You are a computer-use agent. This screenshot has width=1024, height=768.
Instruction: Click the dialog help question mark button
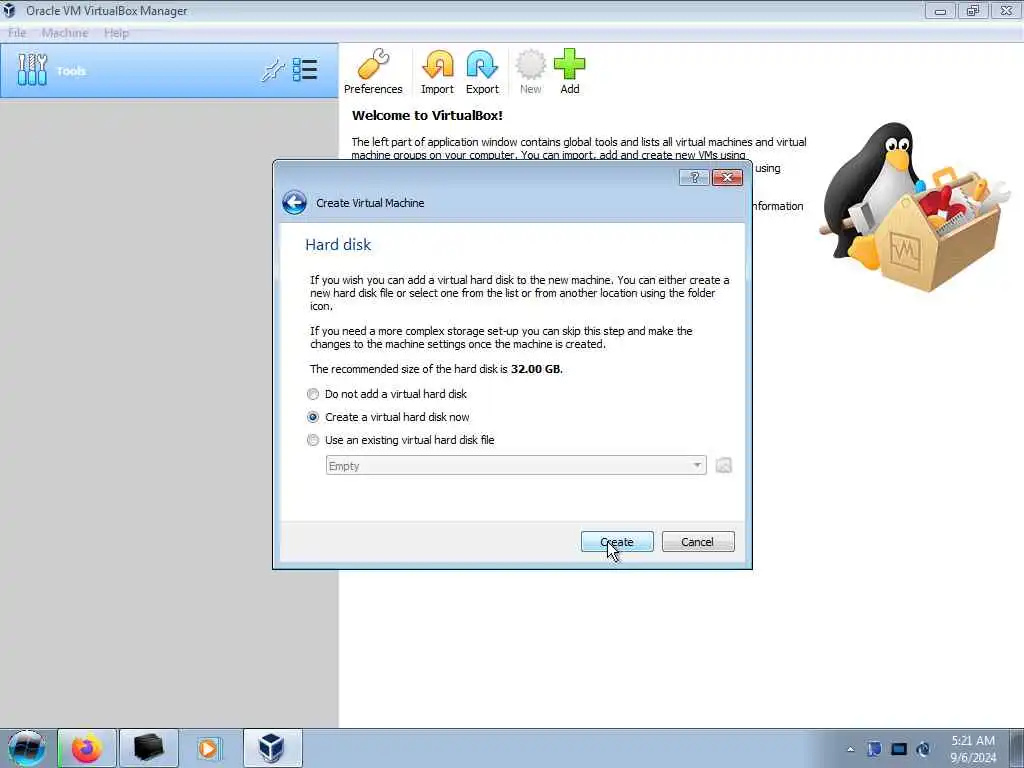(694, 178)
